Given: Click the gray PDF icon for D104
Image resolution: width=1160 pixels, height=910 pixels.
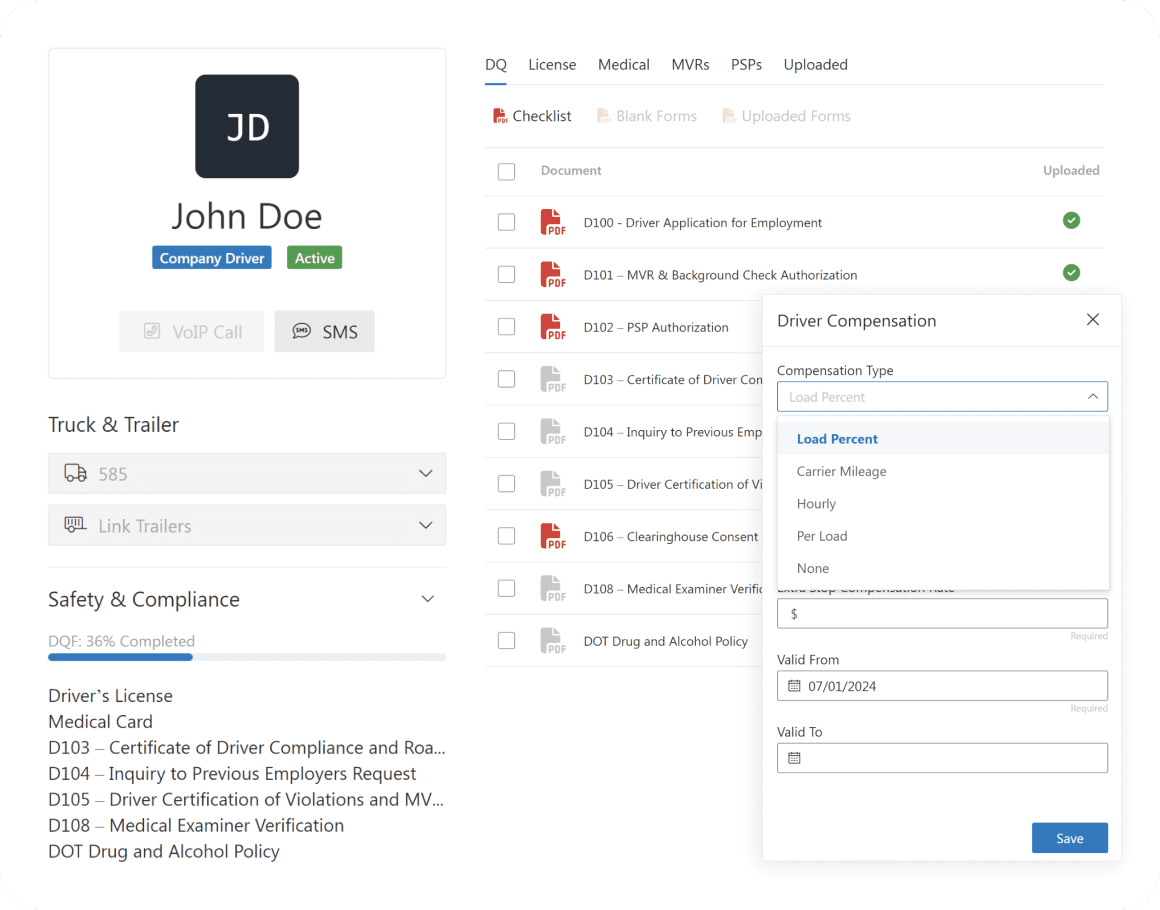Looking at the screenshot, I should (x=553, y=431).
